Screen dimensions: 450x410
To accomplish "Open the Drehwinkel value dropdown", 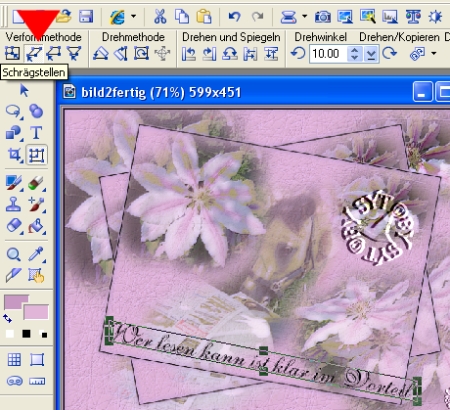I will [371, 54].
